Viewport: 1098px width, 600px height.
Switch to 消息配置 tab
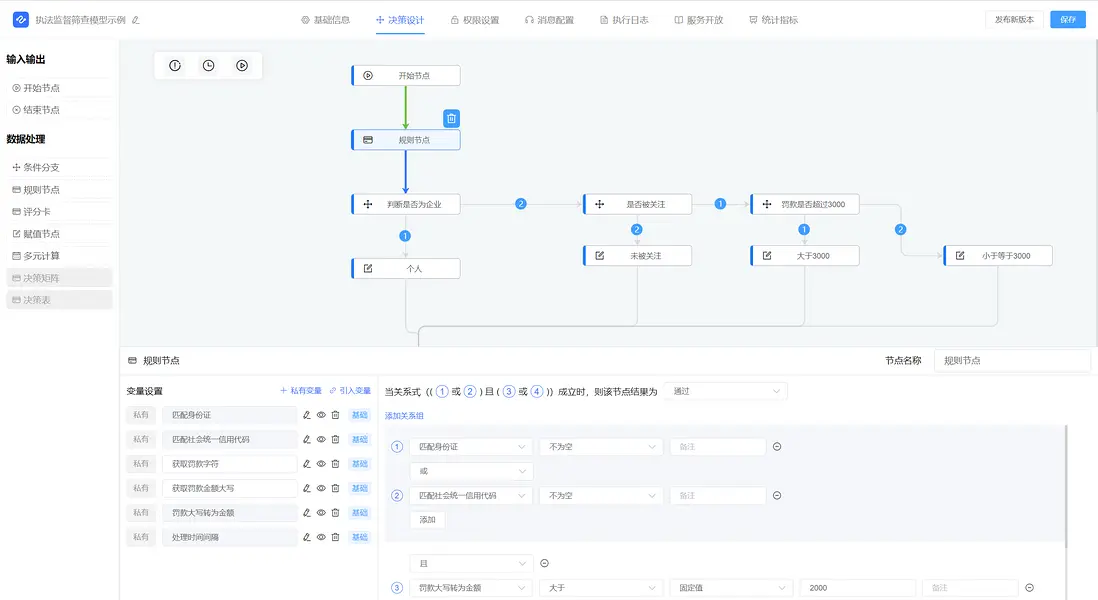pos(549,20)
